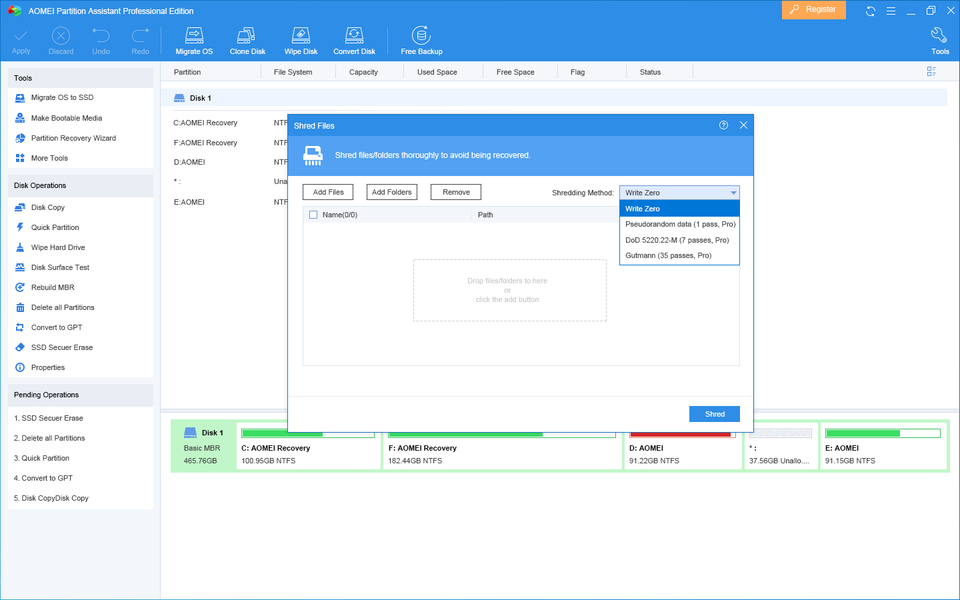The image size is (960, 600).
Task: Switch view with the layout icon
Action: pyautogui.click(x=931, y=72)
